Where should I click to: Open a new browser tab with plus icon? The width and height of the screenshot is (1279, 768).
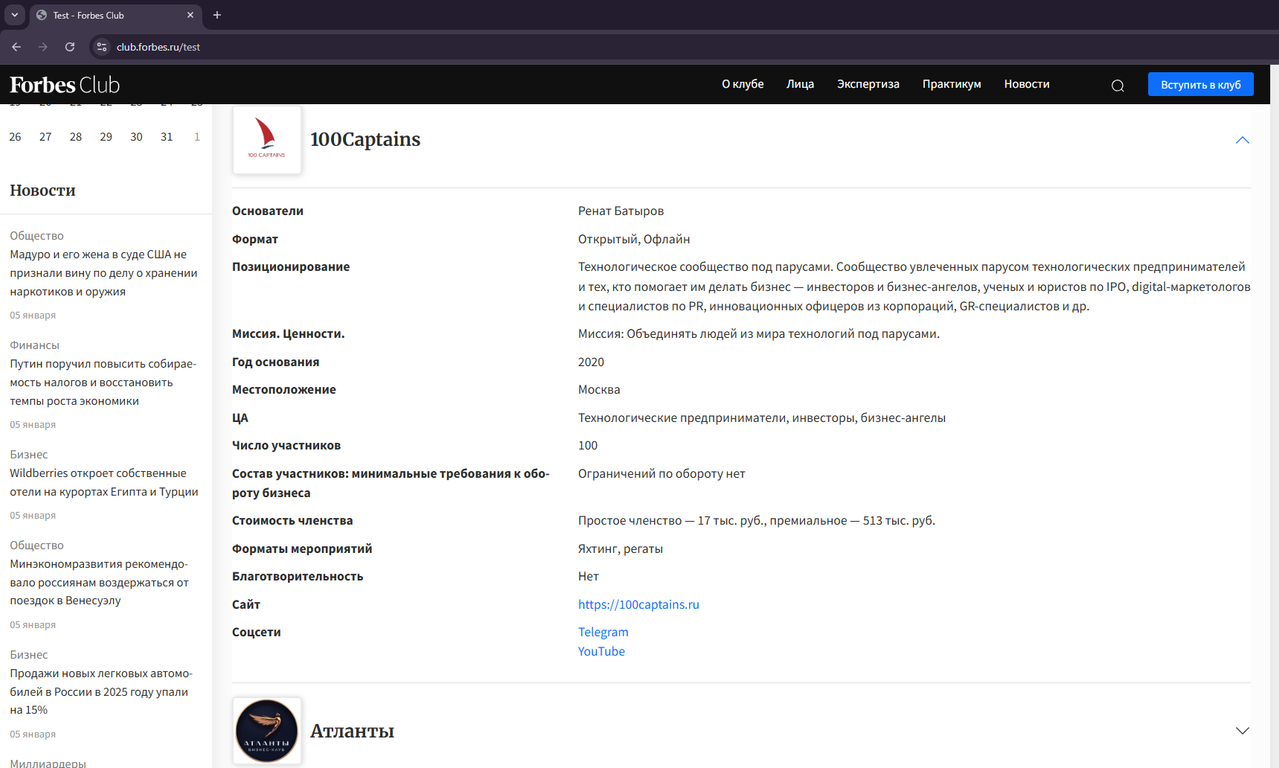click(217, 15)
